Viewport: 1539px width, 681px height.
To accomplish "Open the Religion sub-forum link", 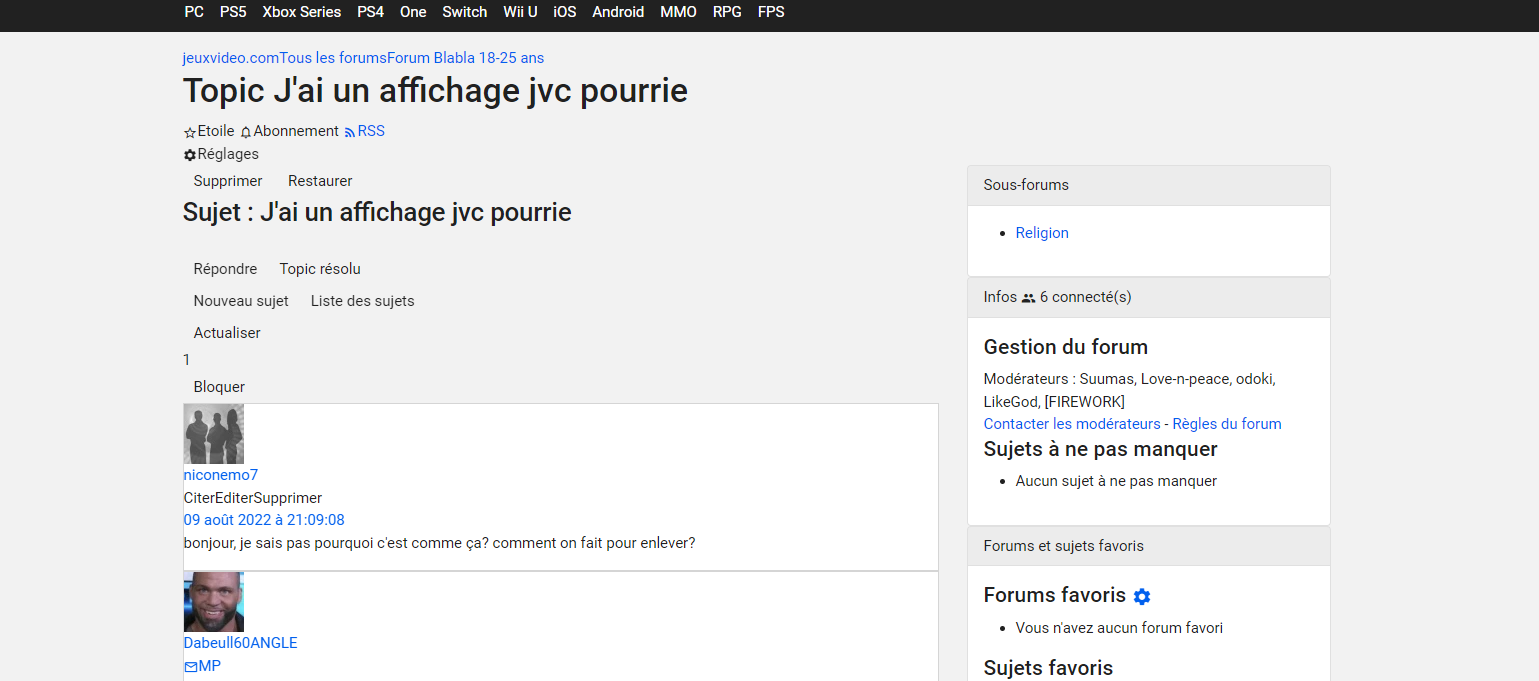I will click(1042, 233).
